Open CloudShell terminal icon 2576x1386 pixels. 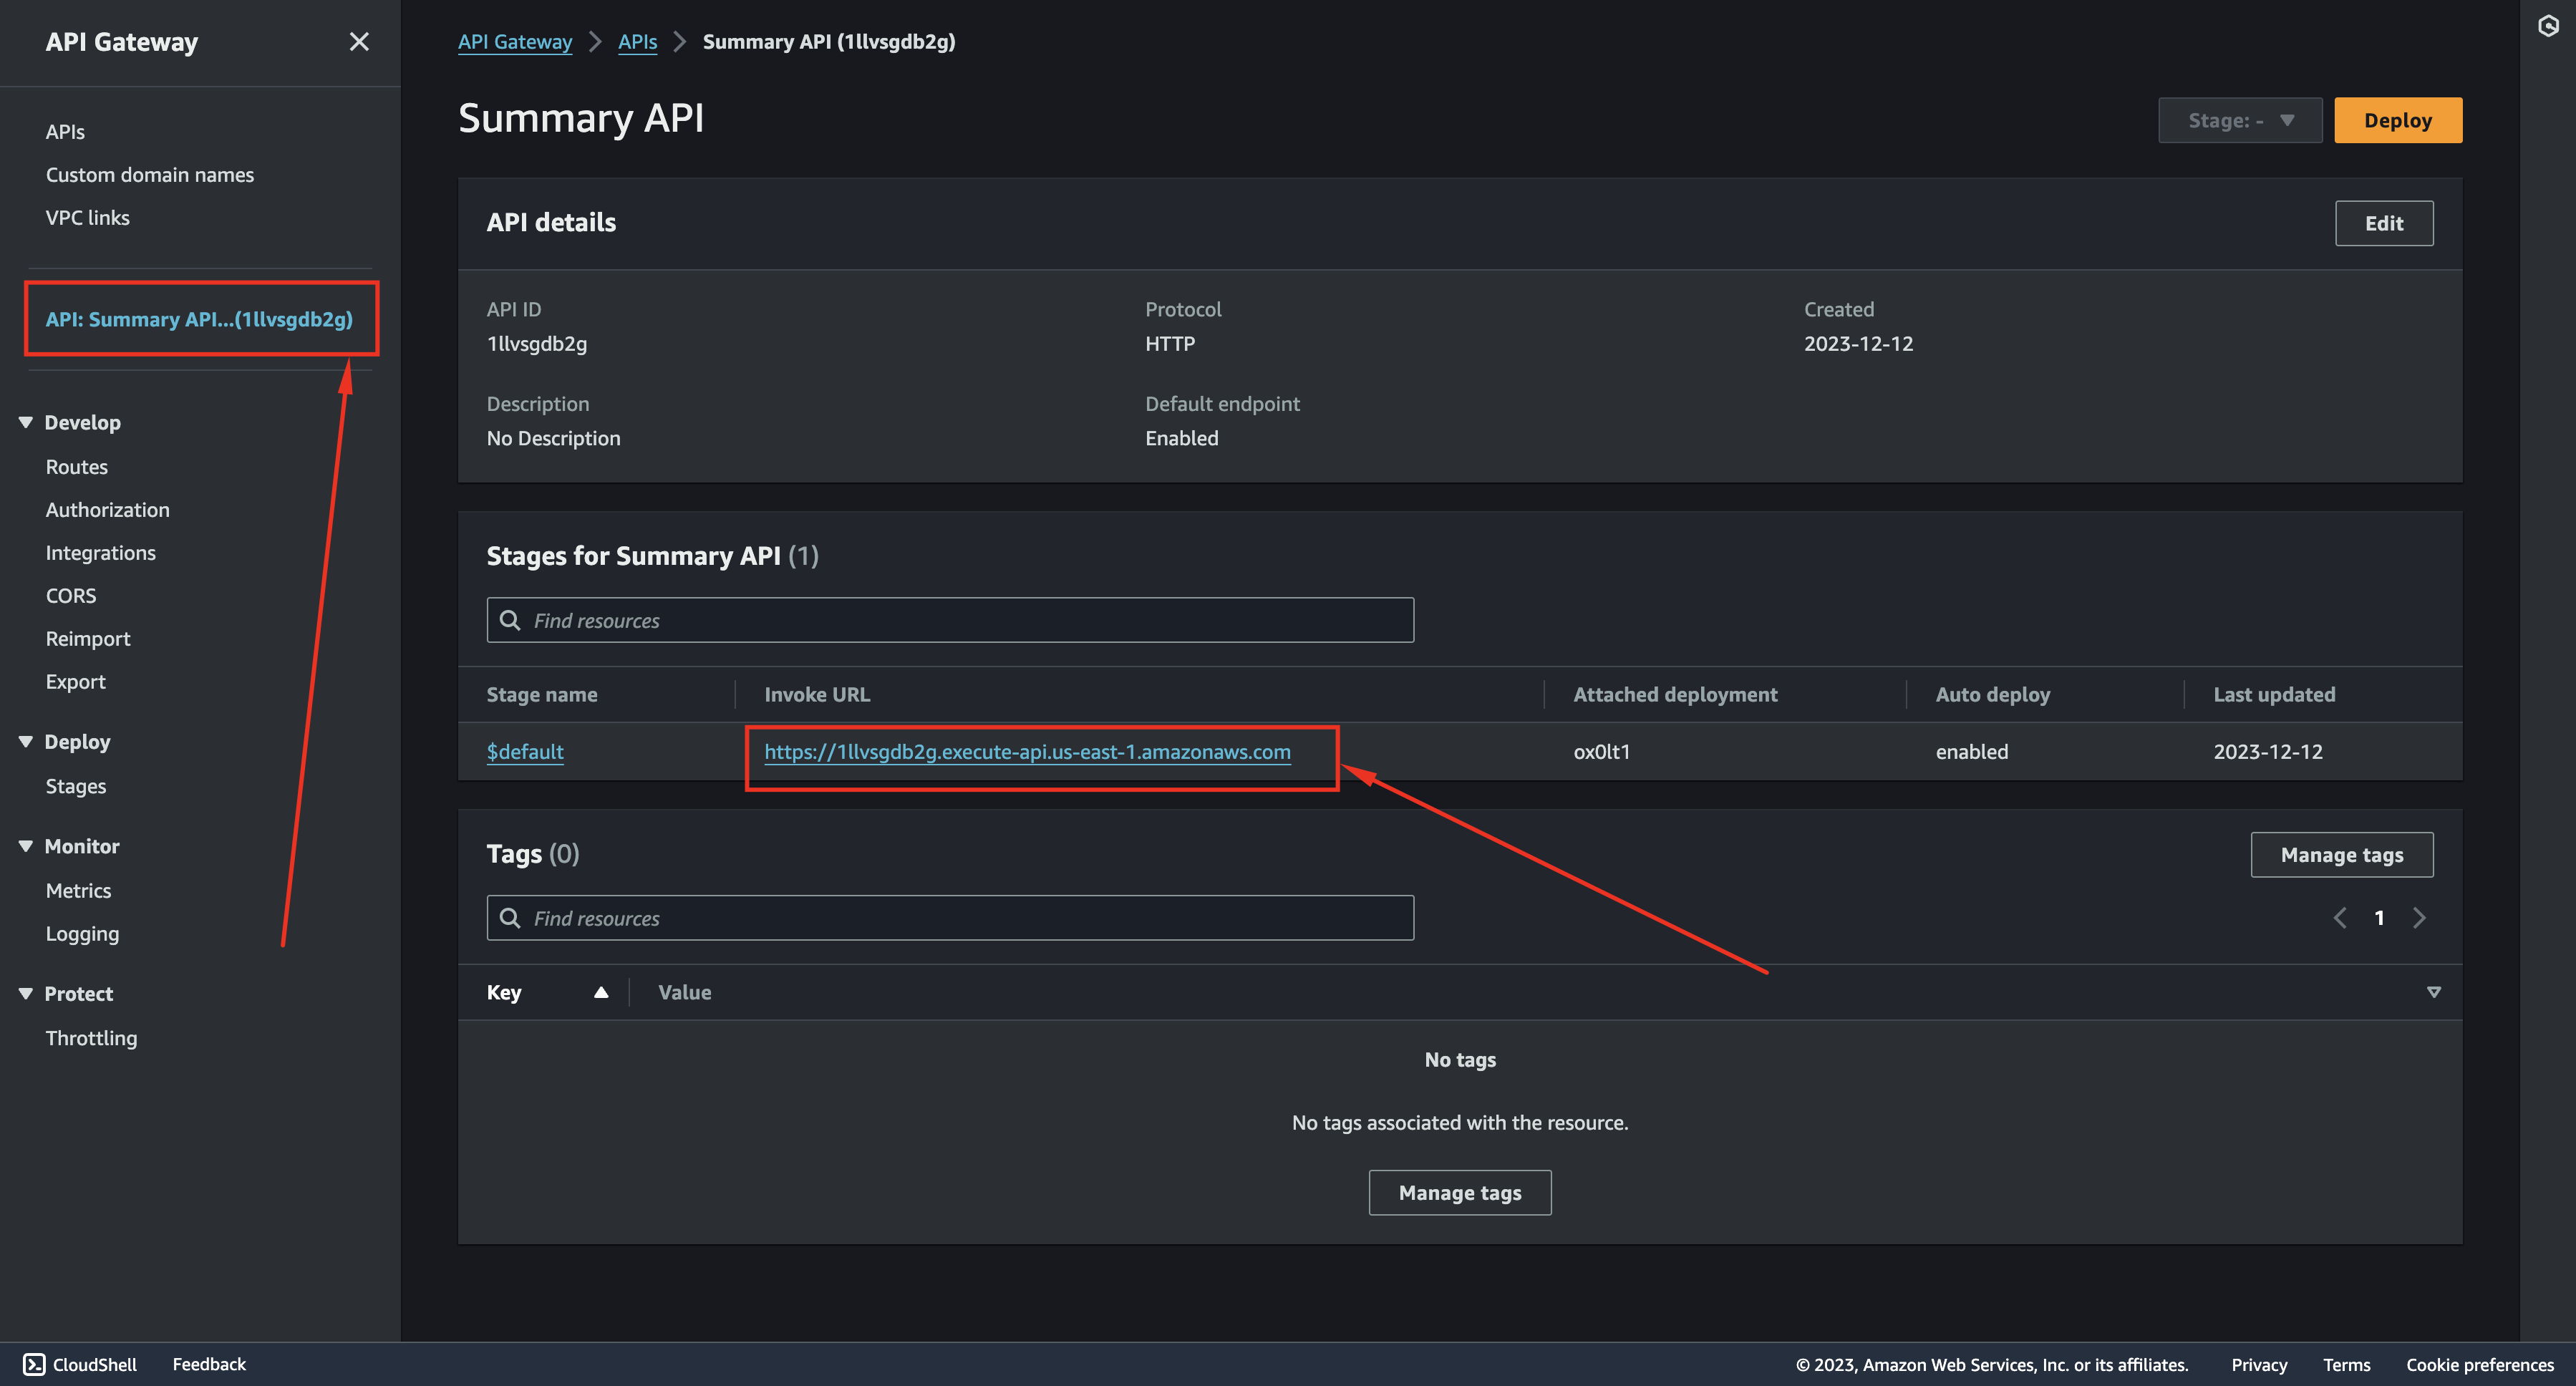click(x=34, y=1364)
